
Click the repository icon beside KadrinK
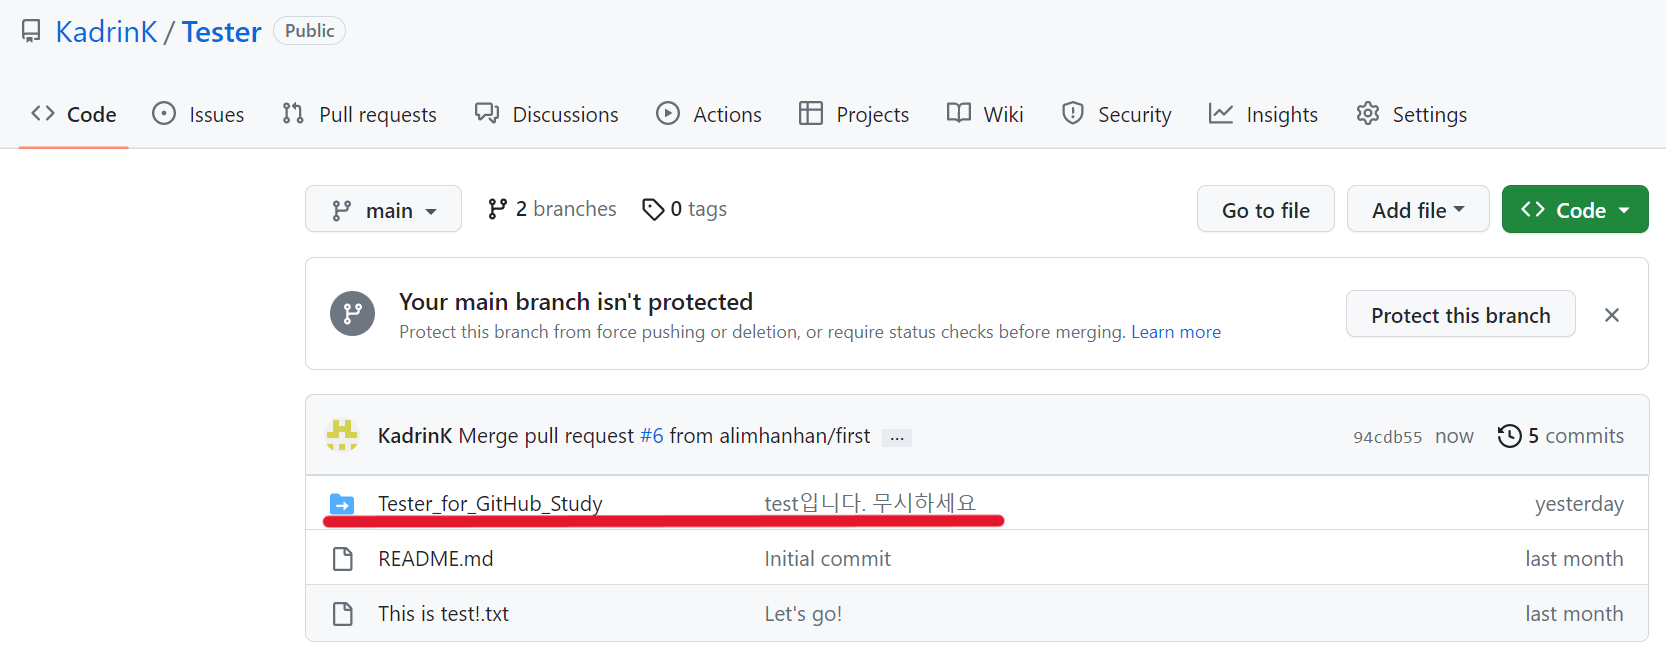point(31,32)
